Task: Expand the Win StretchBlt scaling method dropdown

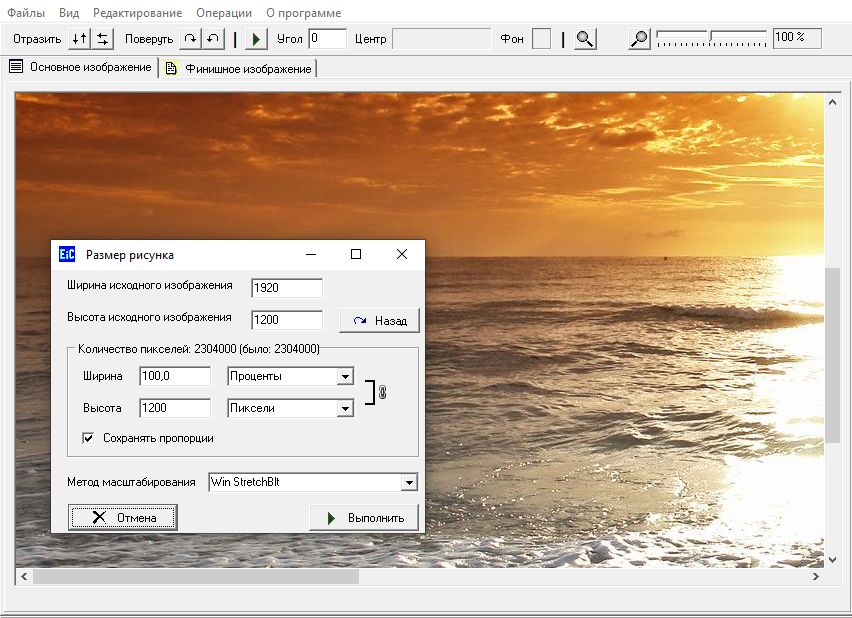Action: pos(408,482)
